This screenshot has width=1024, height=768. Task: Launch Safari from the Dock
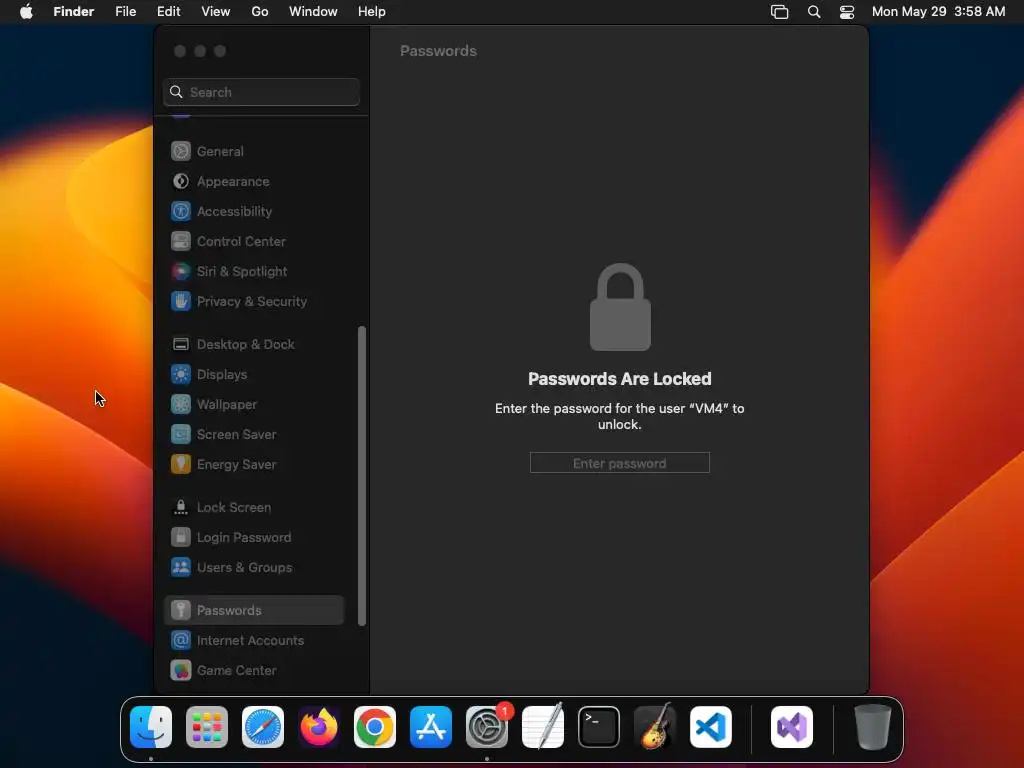coord(263,727)
